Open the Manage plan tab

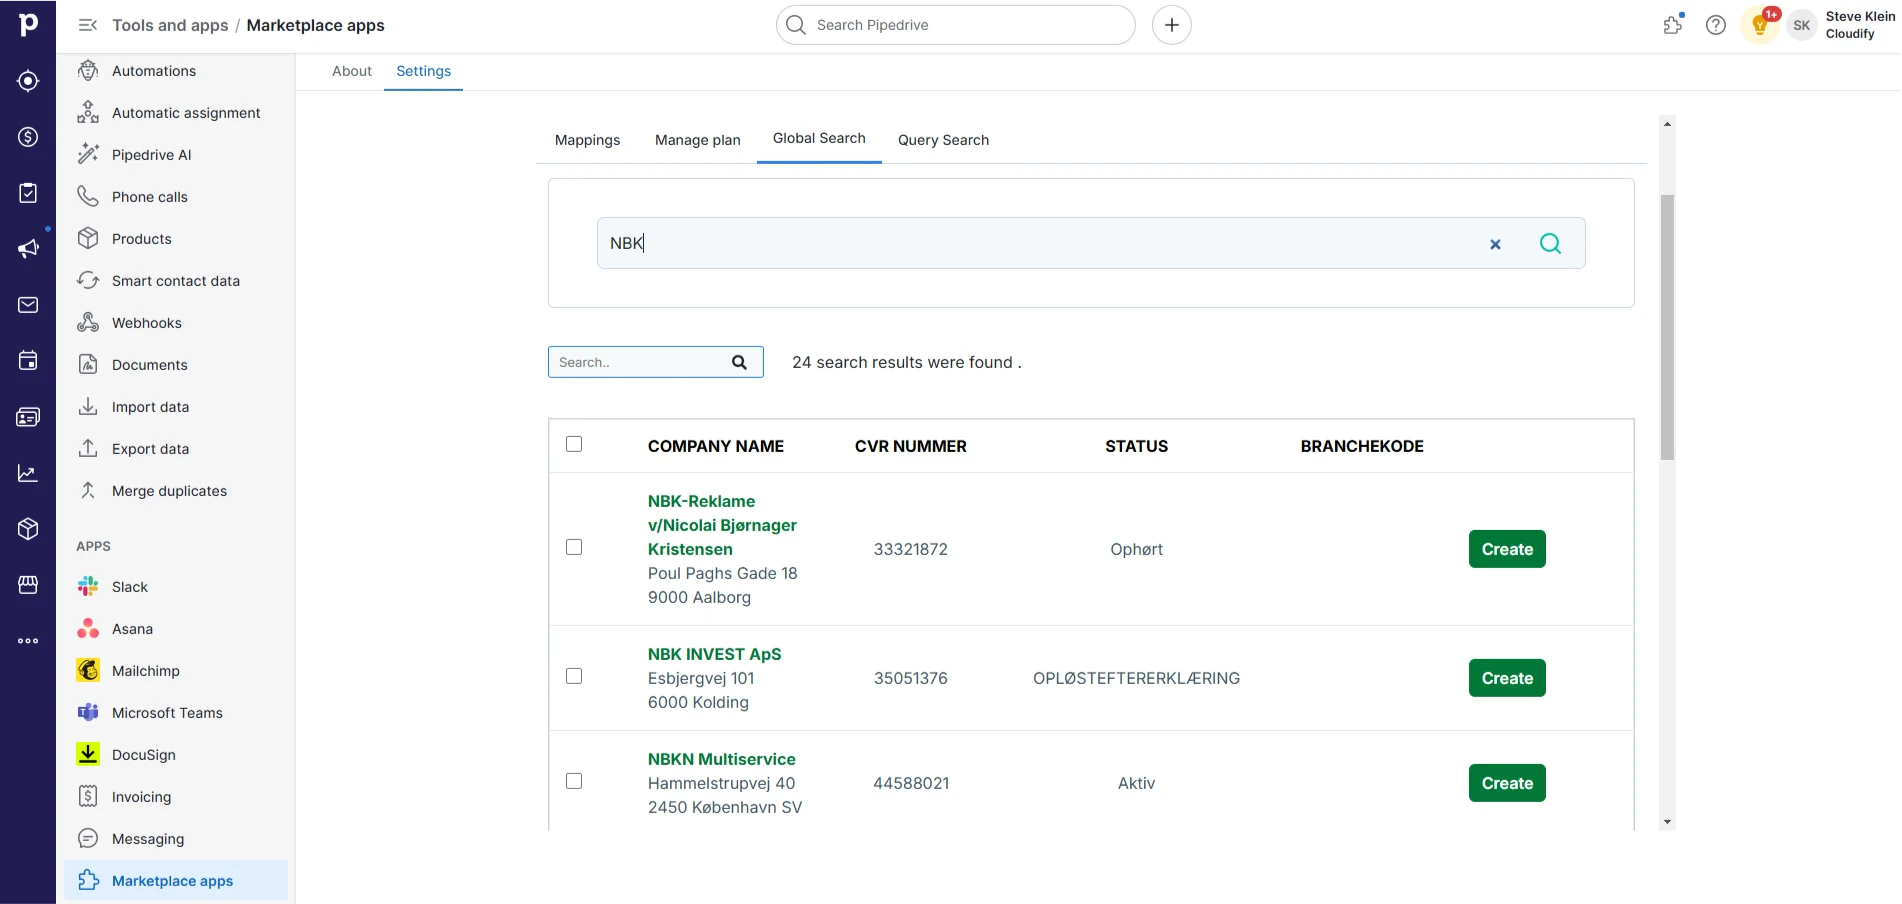click(698, 140)
